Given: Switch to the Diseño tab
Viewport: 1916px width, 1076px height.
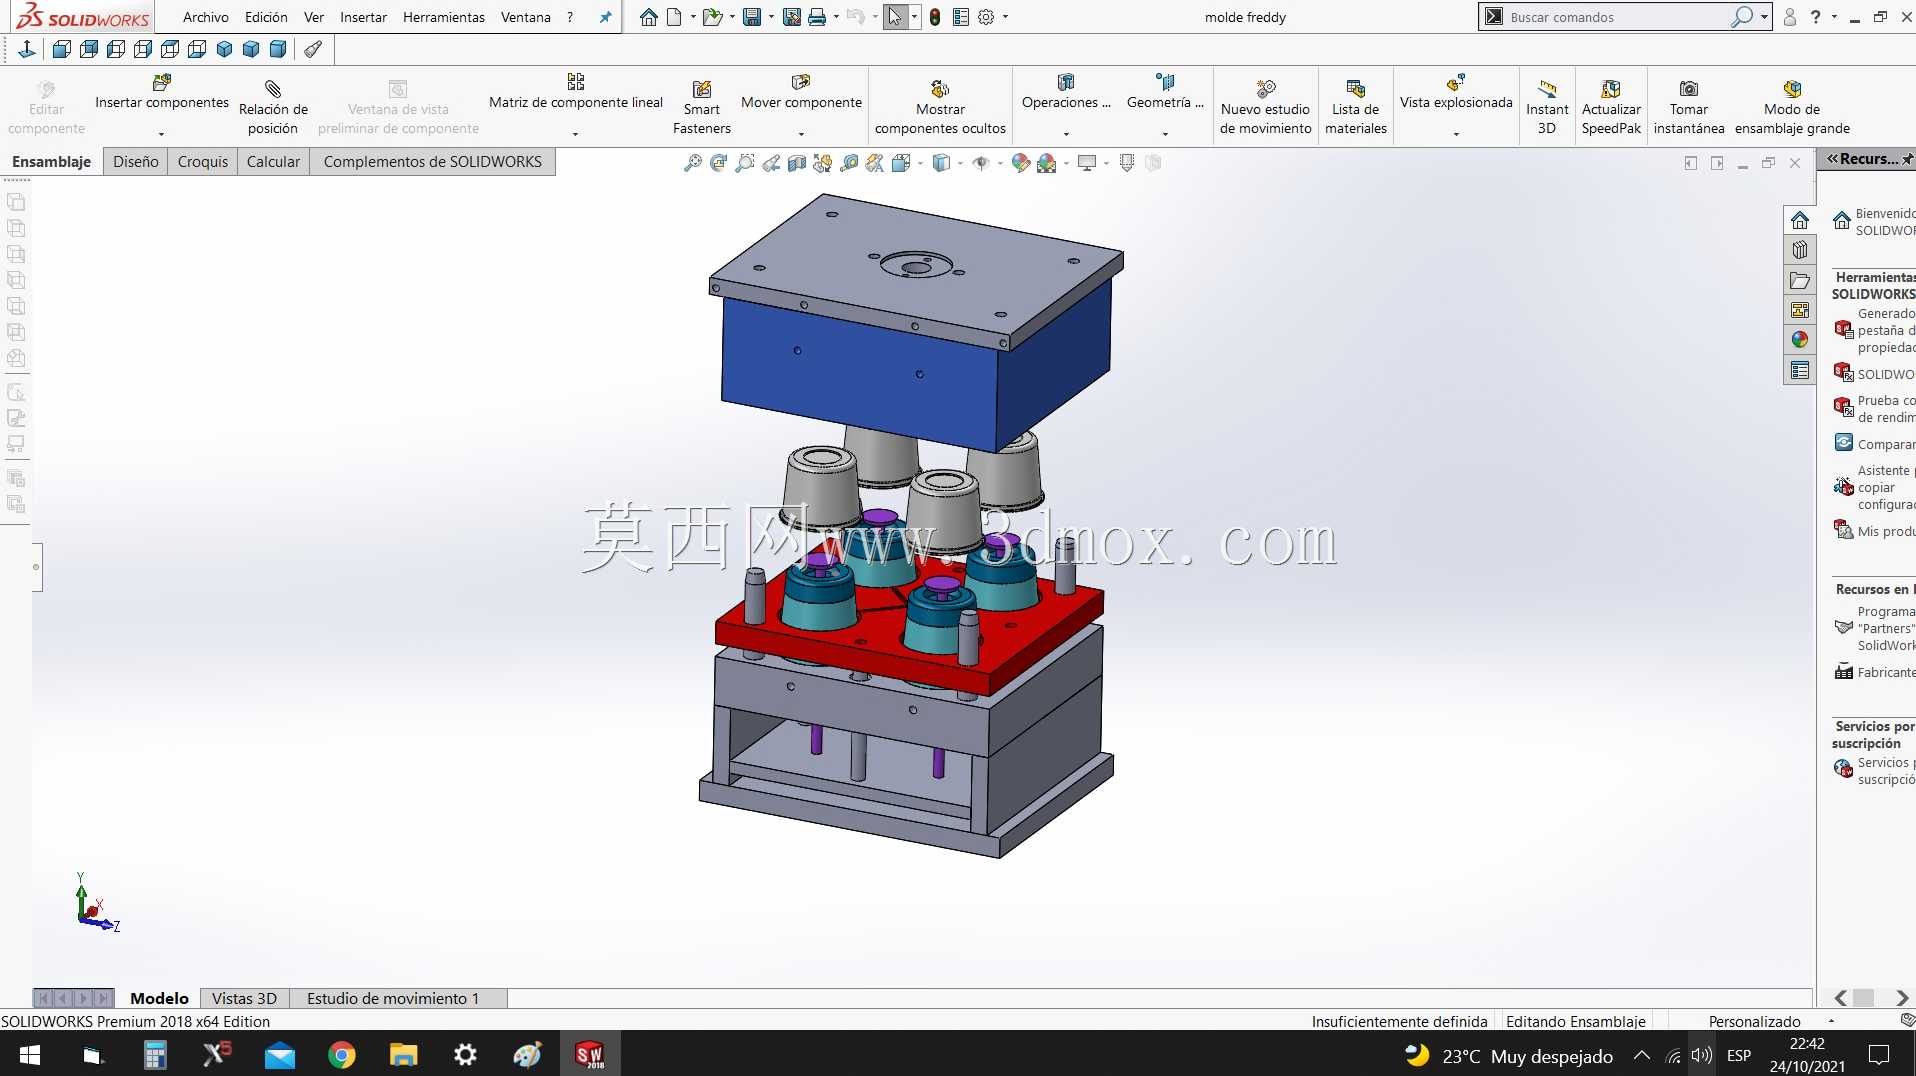Looking at the screenshot, I should click(136, 162).
